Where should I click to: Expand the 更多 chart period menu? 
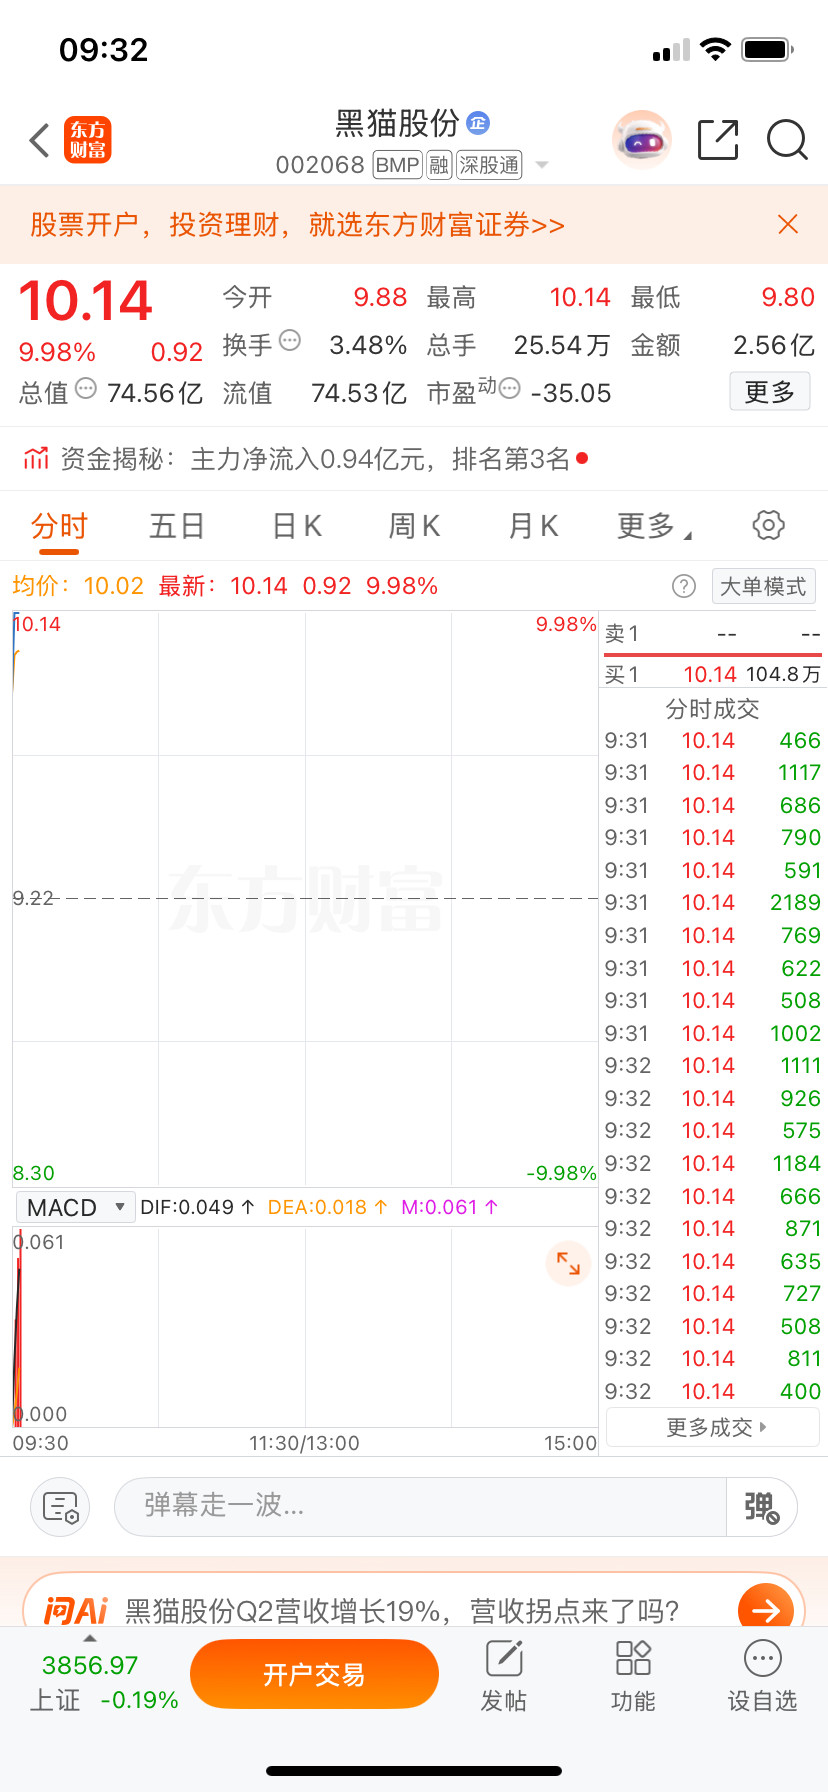coord(654,525)
